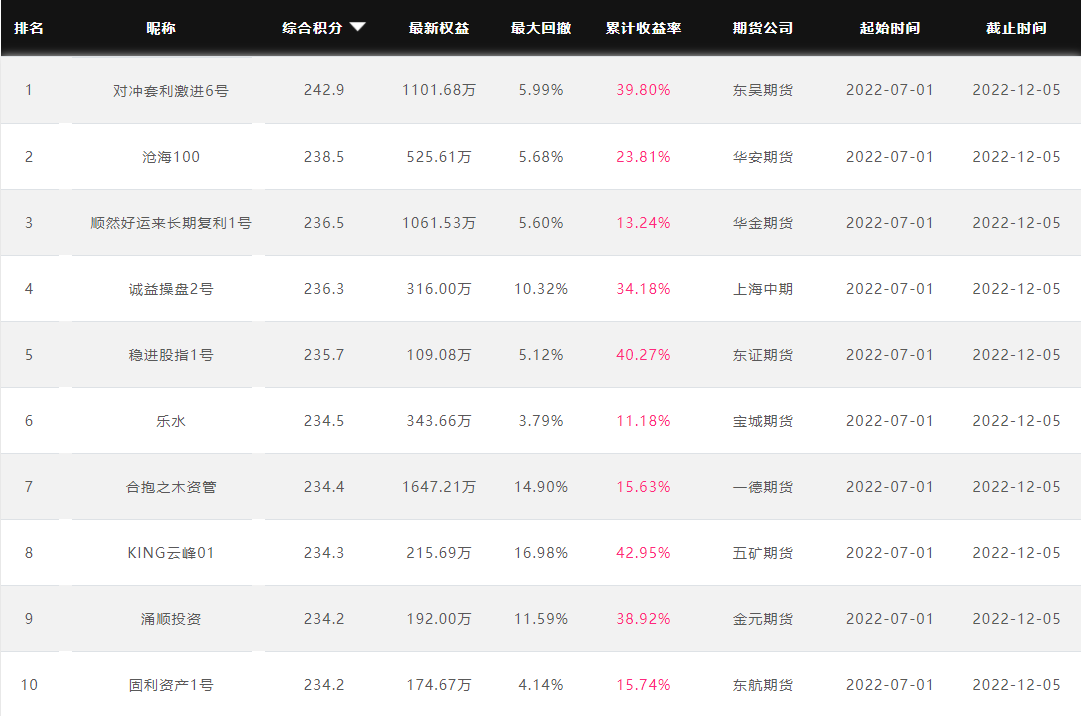
Task: Click the 起始时间 column header
Action: (889, 28)
